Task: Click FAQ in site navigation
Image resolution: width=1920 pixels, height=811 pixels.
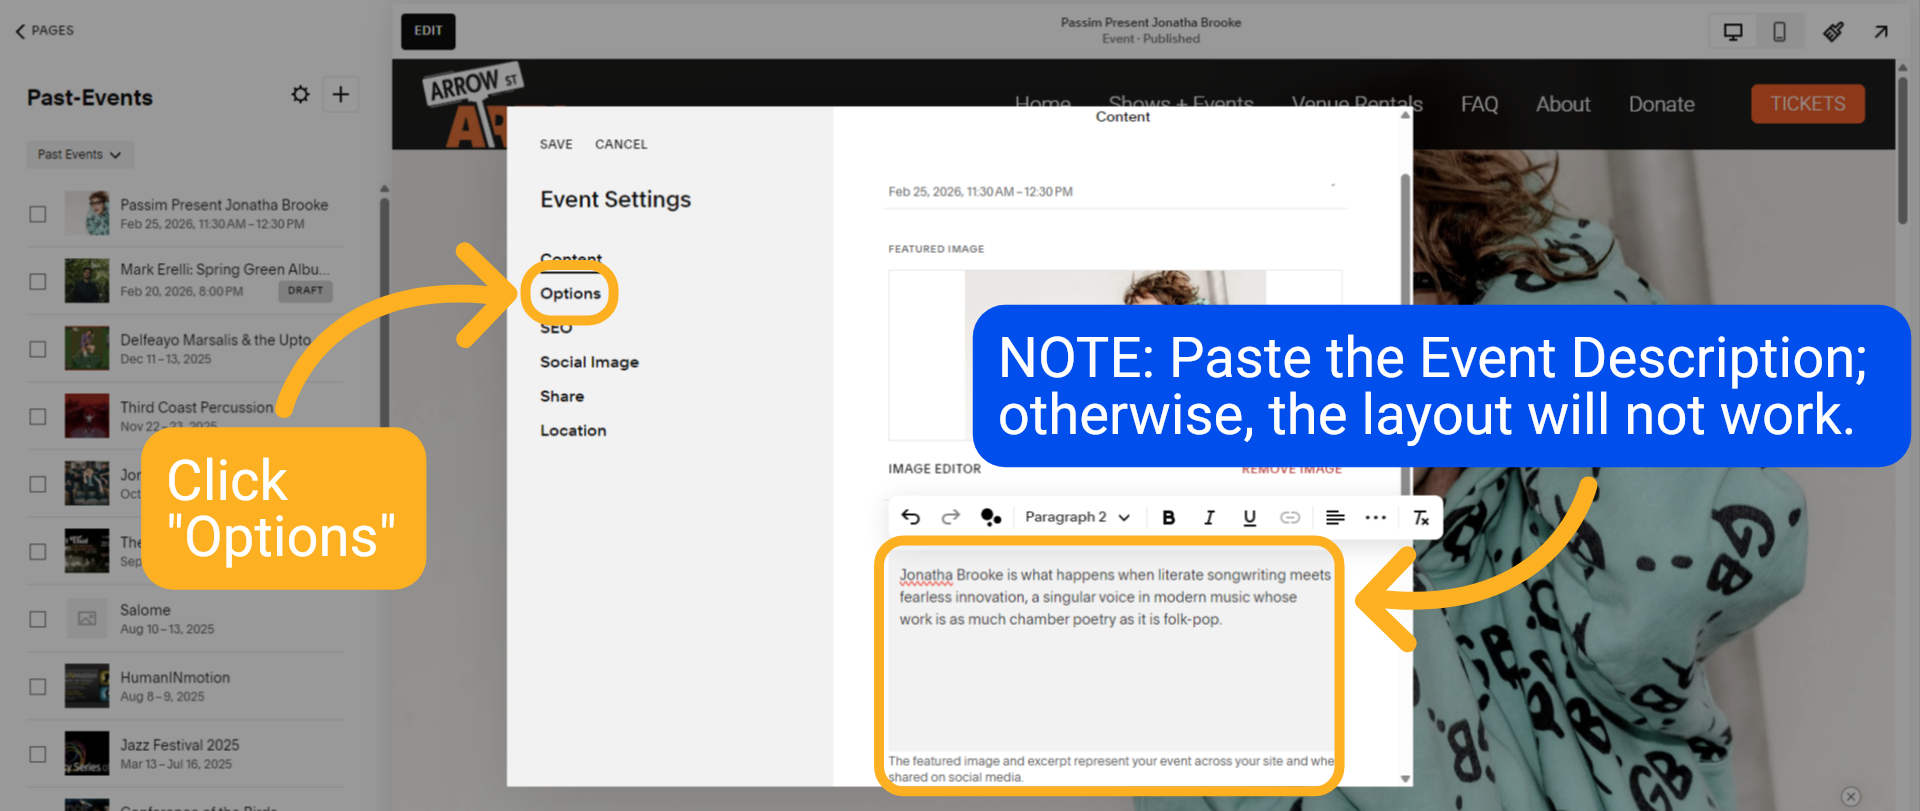Action: point(1479,104)
